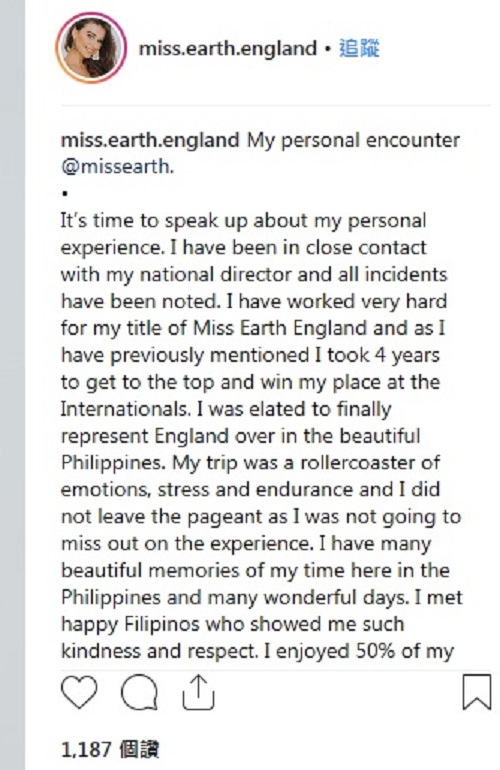Open miss.earth.england profile from the header
Viewport: 500px width, 770px height.
(228, 49)
